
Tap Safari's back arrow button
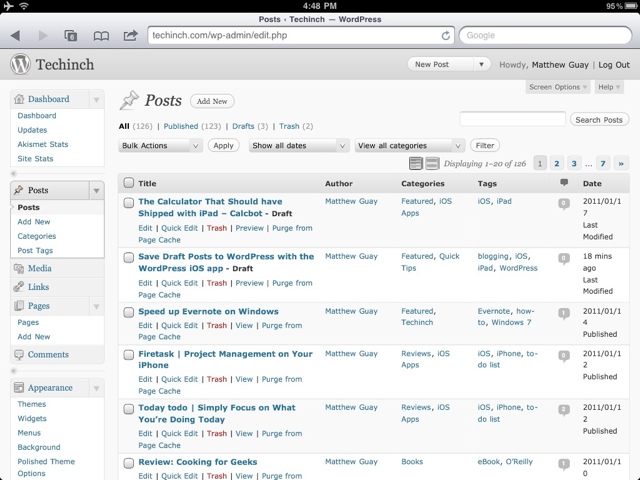pyautogui.click(x=15, y=36)
